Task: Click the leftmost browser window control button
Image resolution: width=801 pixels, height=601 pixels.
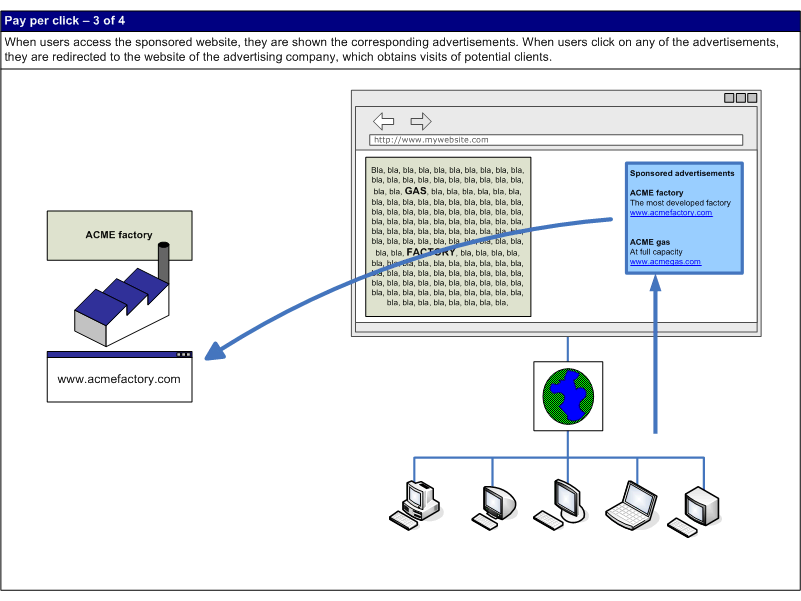Action: click(x=729, y=98)
